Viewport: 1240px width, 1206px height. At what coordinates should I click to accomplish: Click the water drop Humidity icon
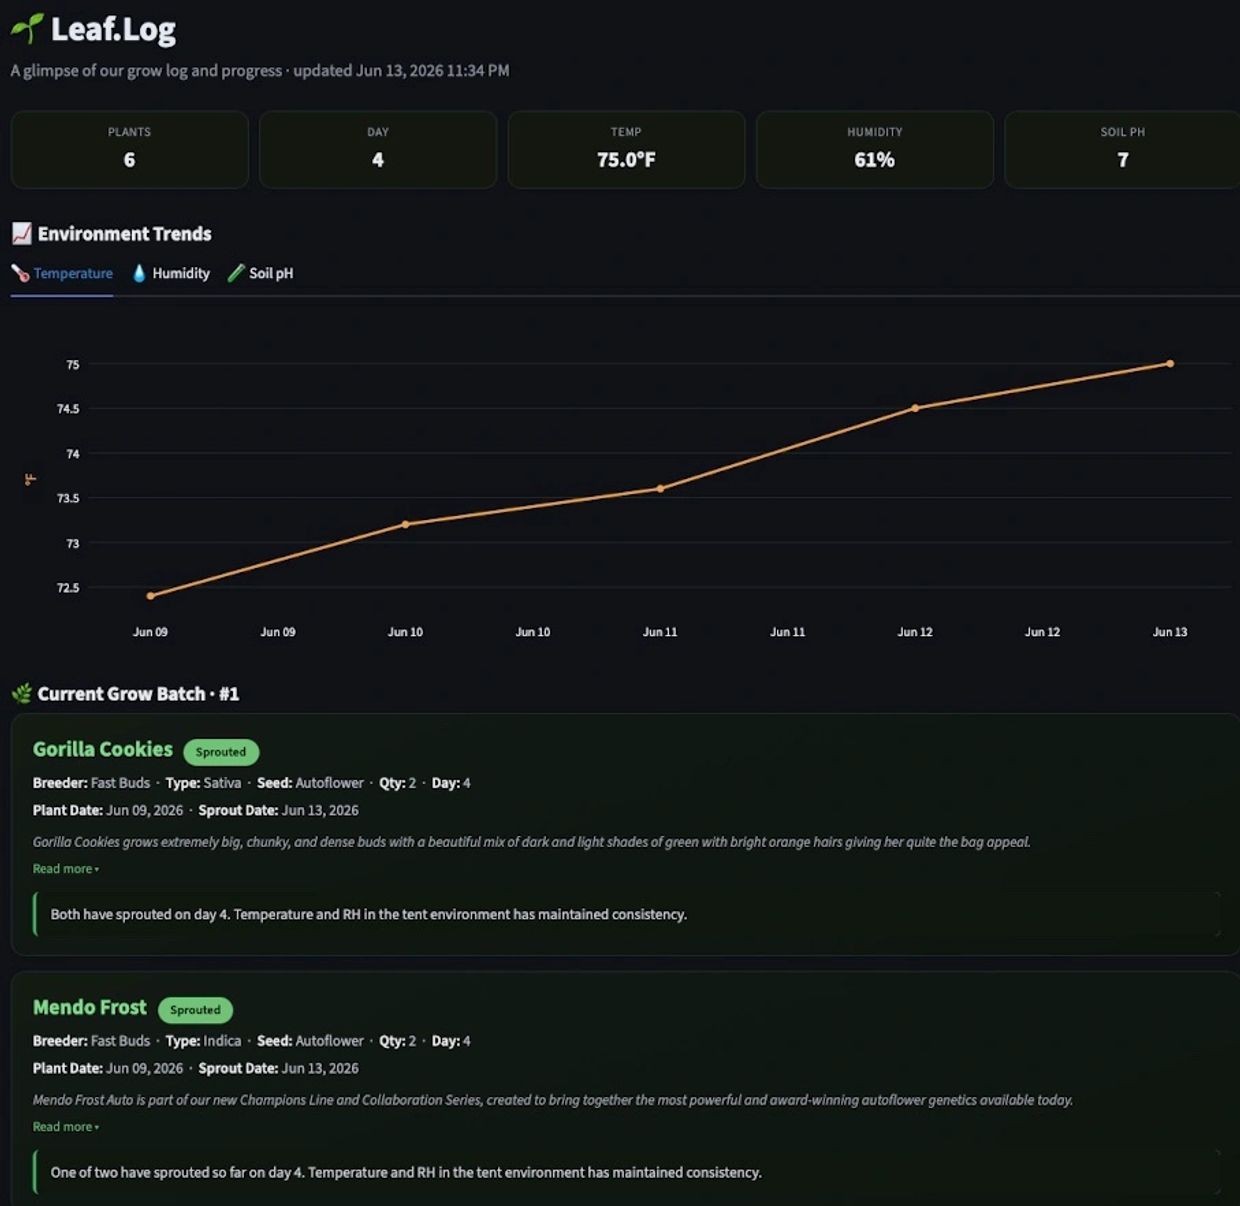tap(139, 273)
